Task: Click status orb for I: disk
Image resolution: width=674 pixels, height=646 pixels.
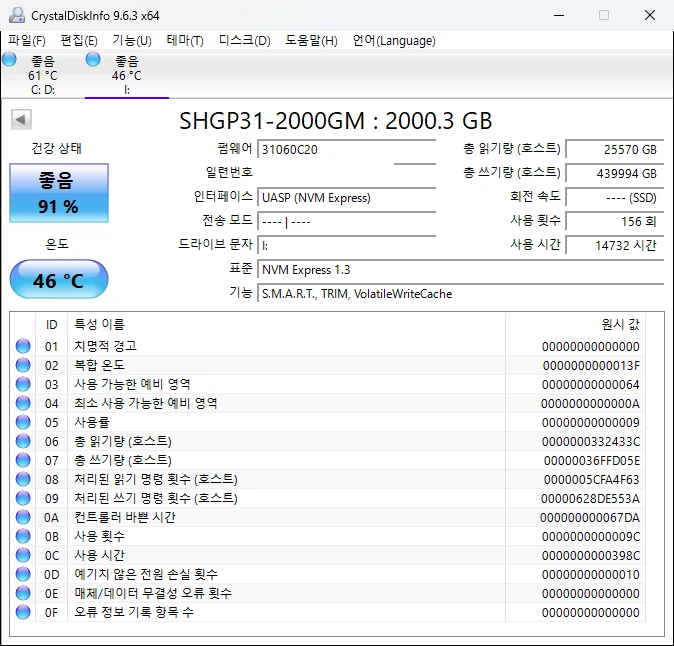Action: pyautogui.click(x=93, y=59)
